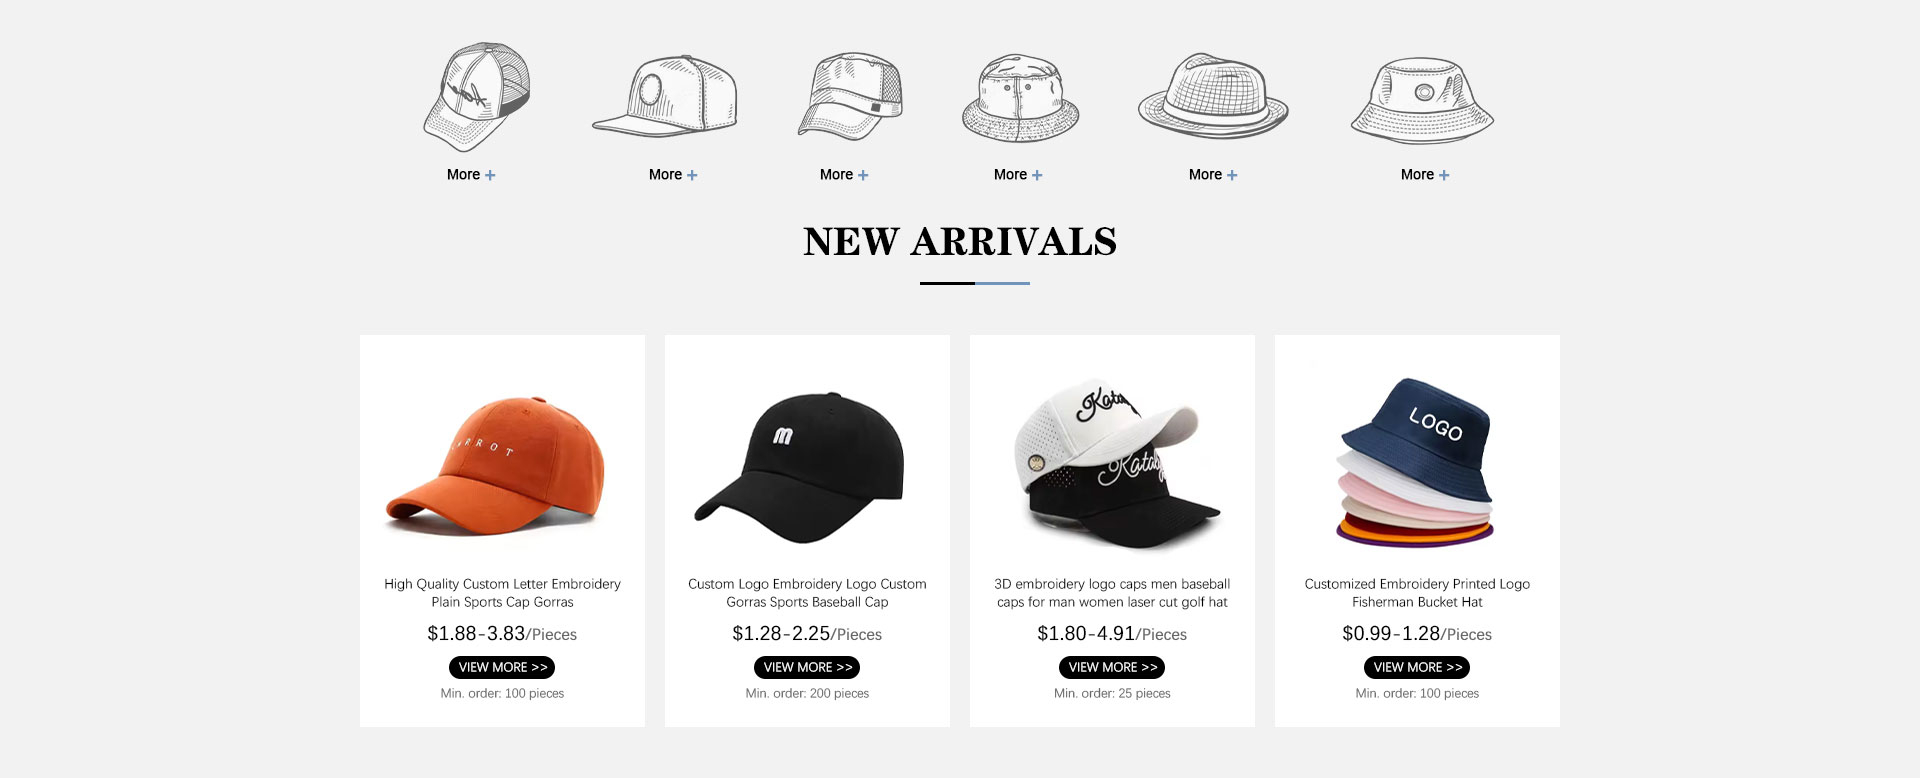This screenshot has width=1920, height=778.
Task: Expand More under the fedora hat icon
Action: click(1213, 174)
